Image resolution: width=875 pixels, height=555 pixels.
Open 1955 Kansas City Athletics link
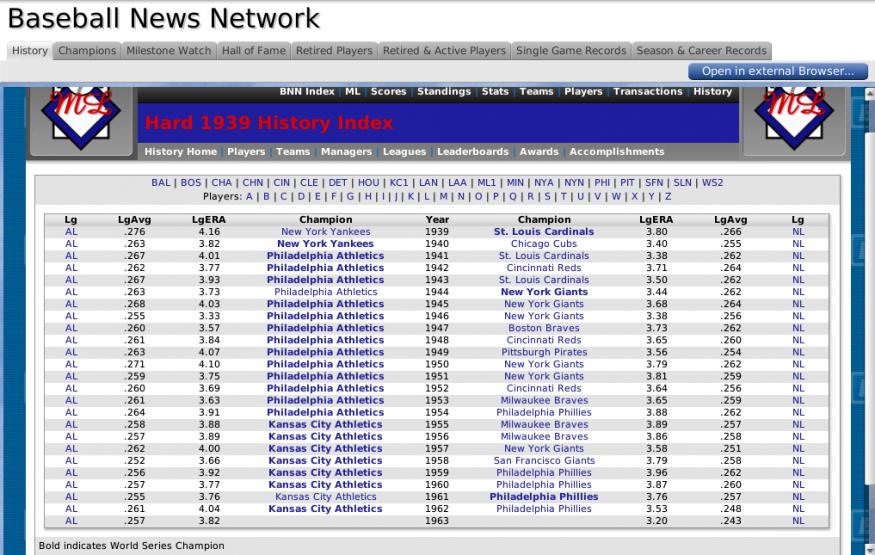pos(325,425)
